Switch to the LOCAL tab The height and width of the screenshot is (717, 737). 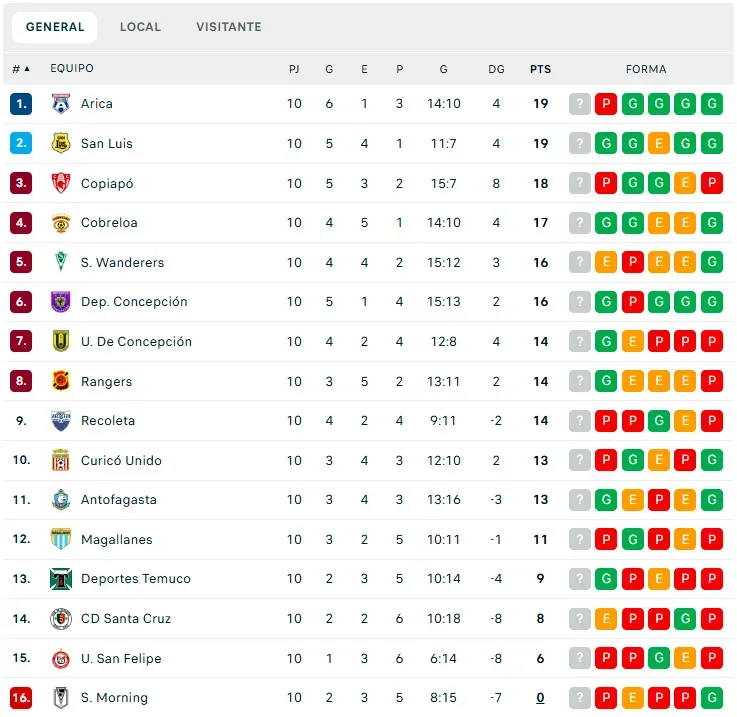click(140, 27)
